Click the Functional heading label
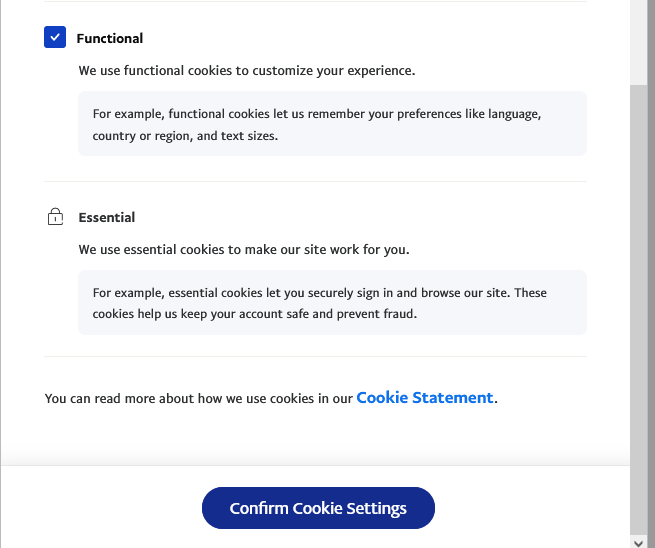 point(110,38)
